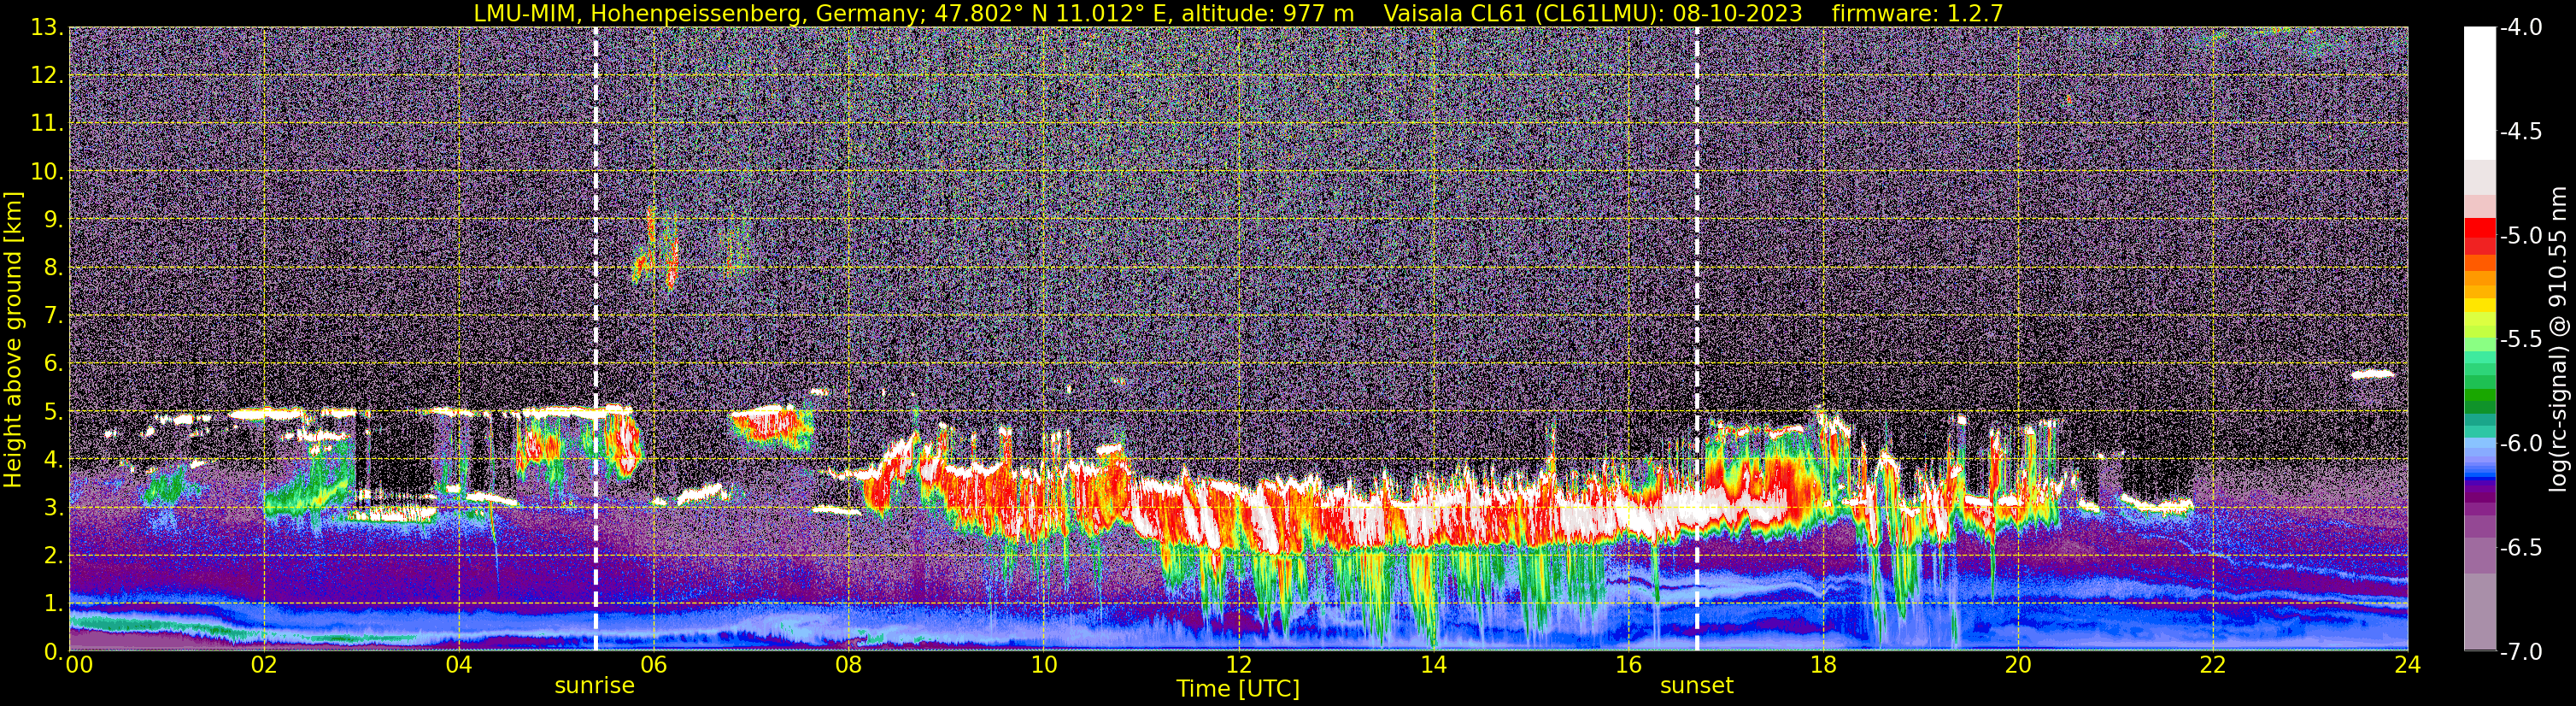This screenshot has height=706, width=2576.
Task: Click the white top segment of the colorbar
Action: click(2480, 93)
